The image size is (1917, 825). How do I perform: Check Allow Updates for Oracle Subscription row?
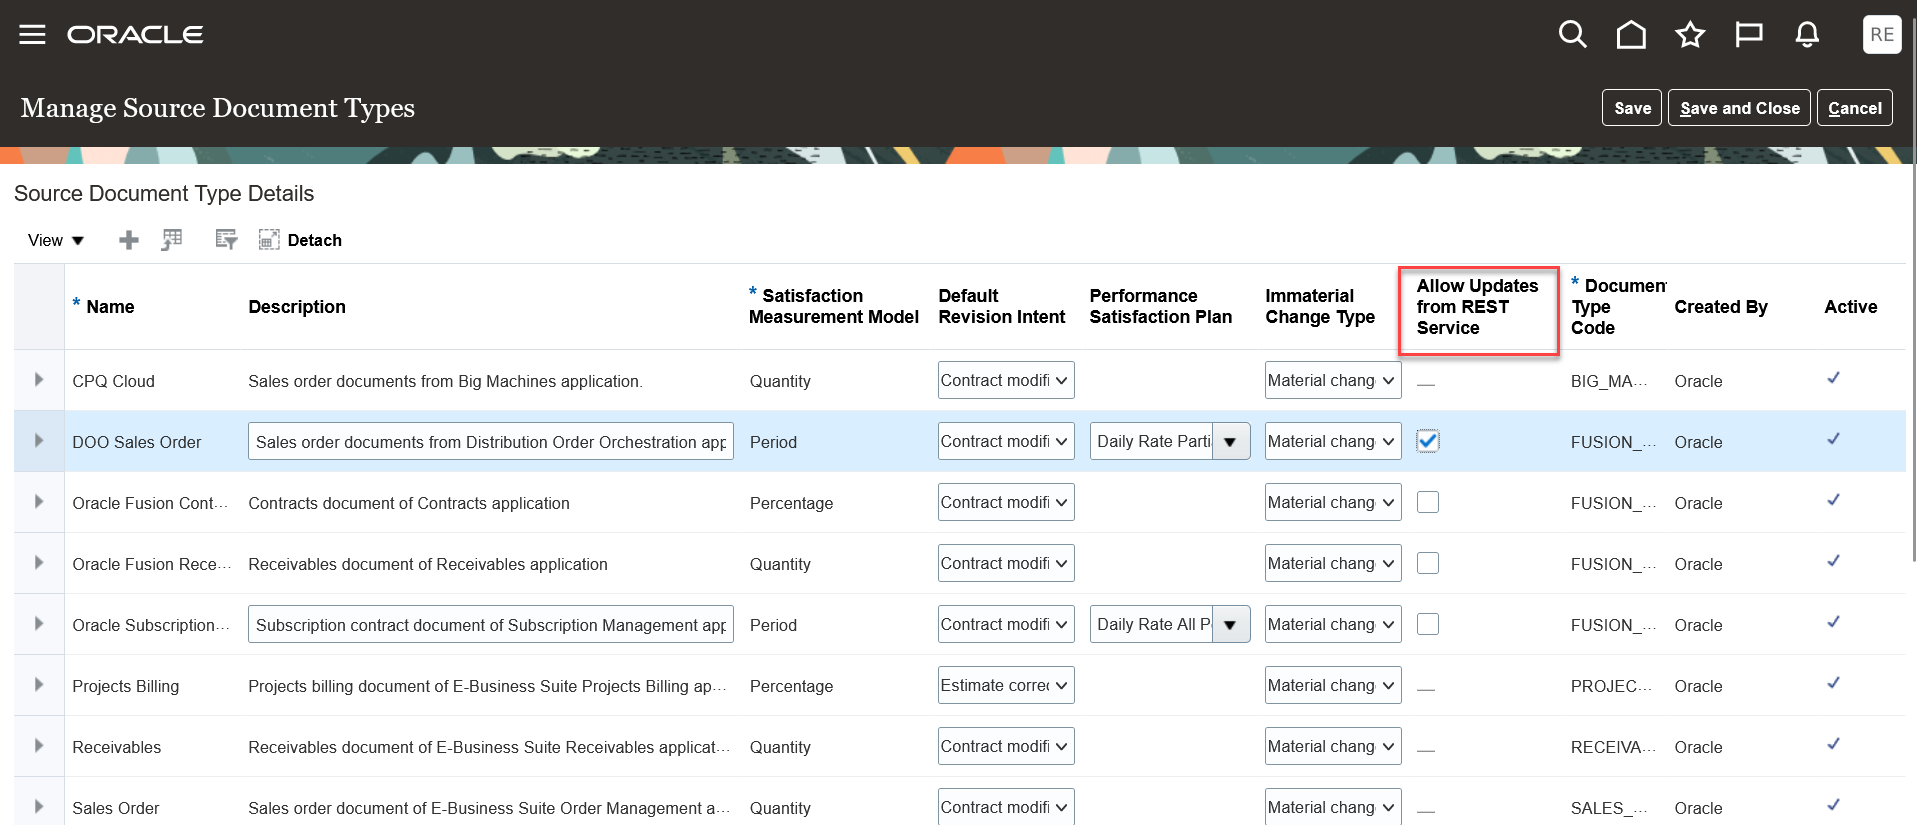pyautogui.click(x=1428, y=624)
